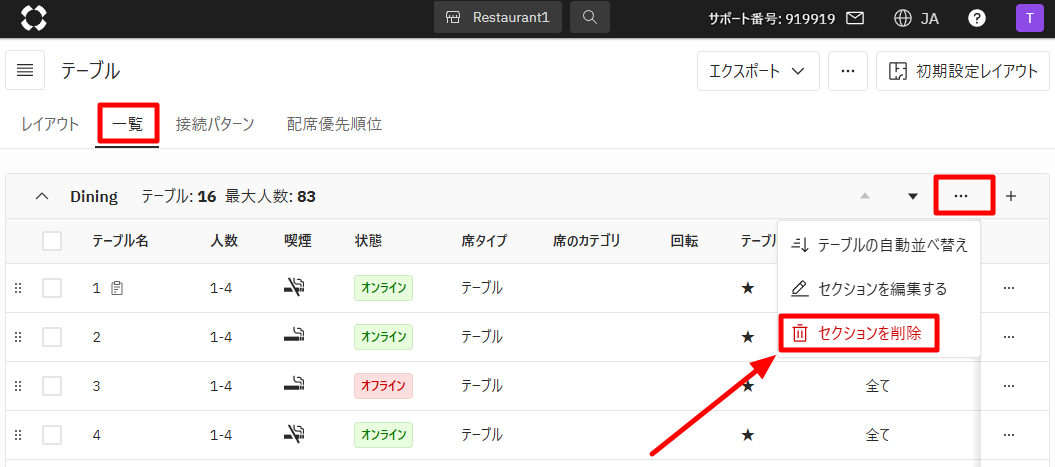The width and height of the screenshot is (1055, 467).
Task: Click the search magnifier icon
Action: click(590, 17)
